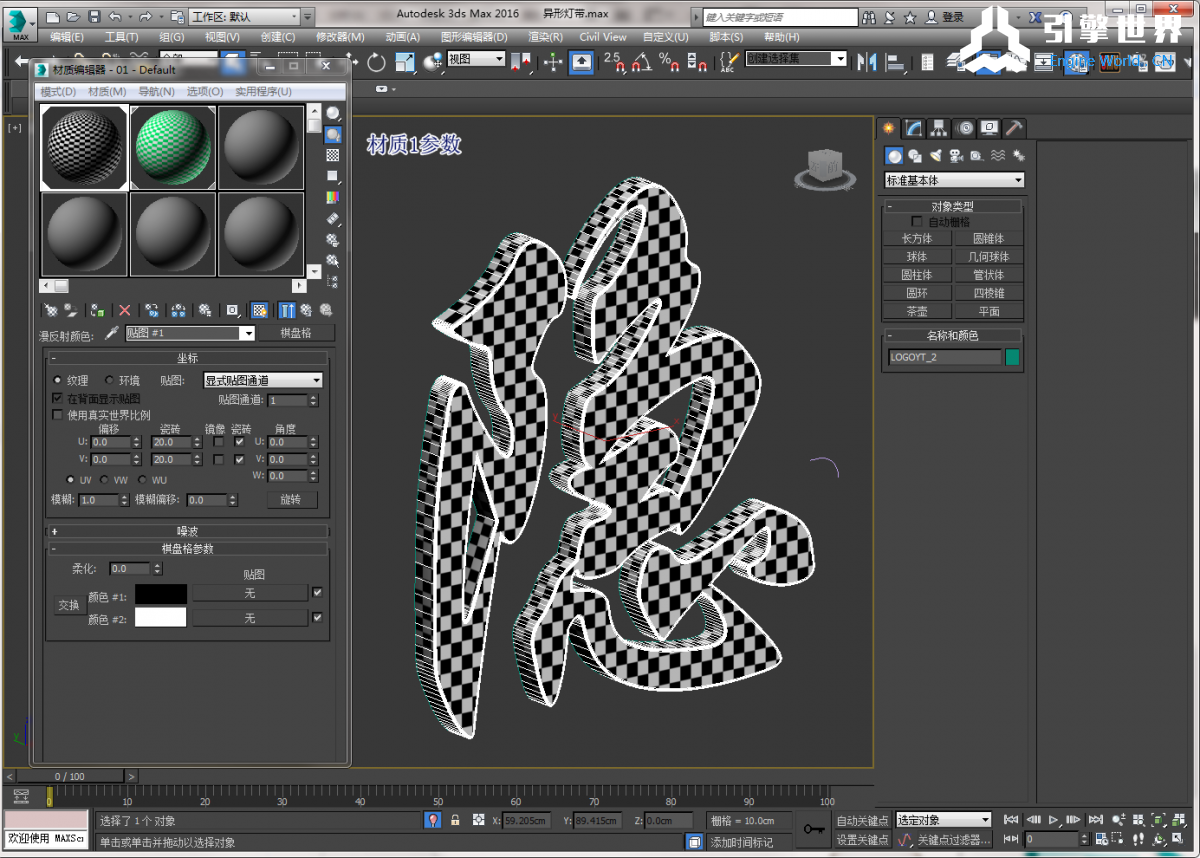The height and width of the screenshot is (858, 1200).
Task: Click the 旋转 button in coordinates
Action: point(291,499)
